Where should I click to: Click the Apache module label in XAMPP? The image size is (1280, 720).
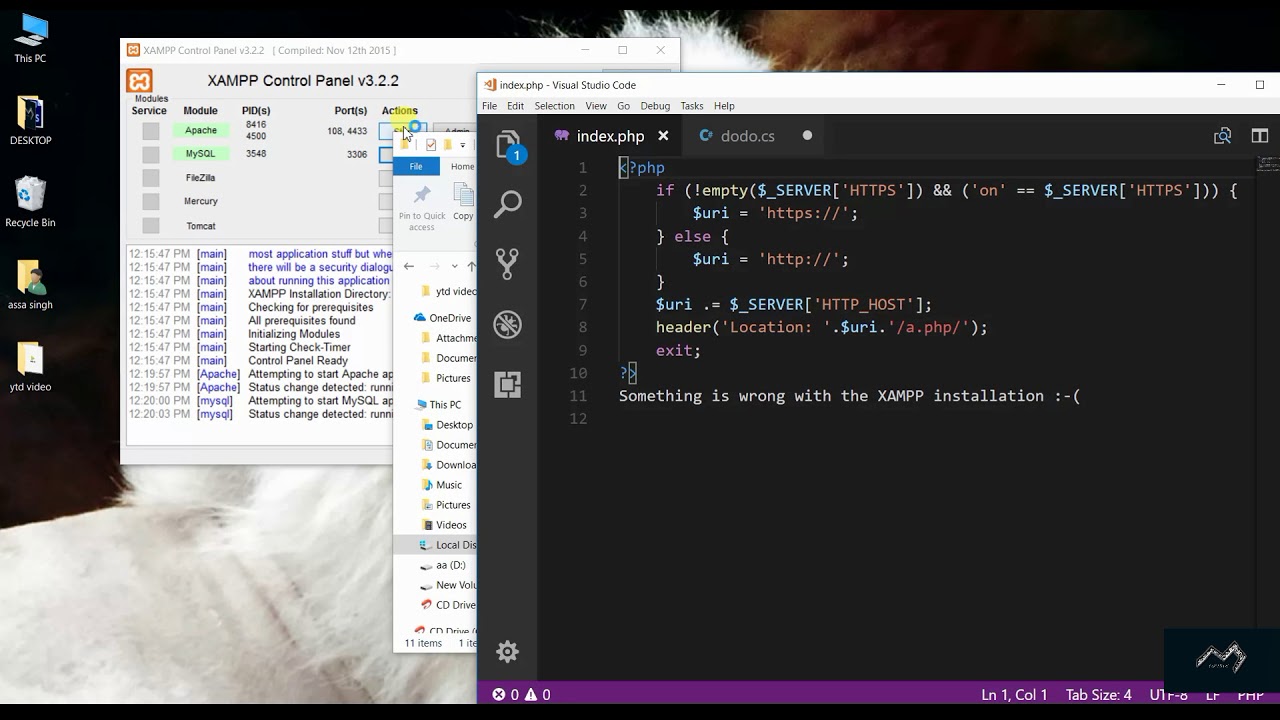coord(200,130)
